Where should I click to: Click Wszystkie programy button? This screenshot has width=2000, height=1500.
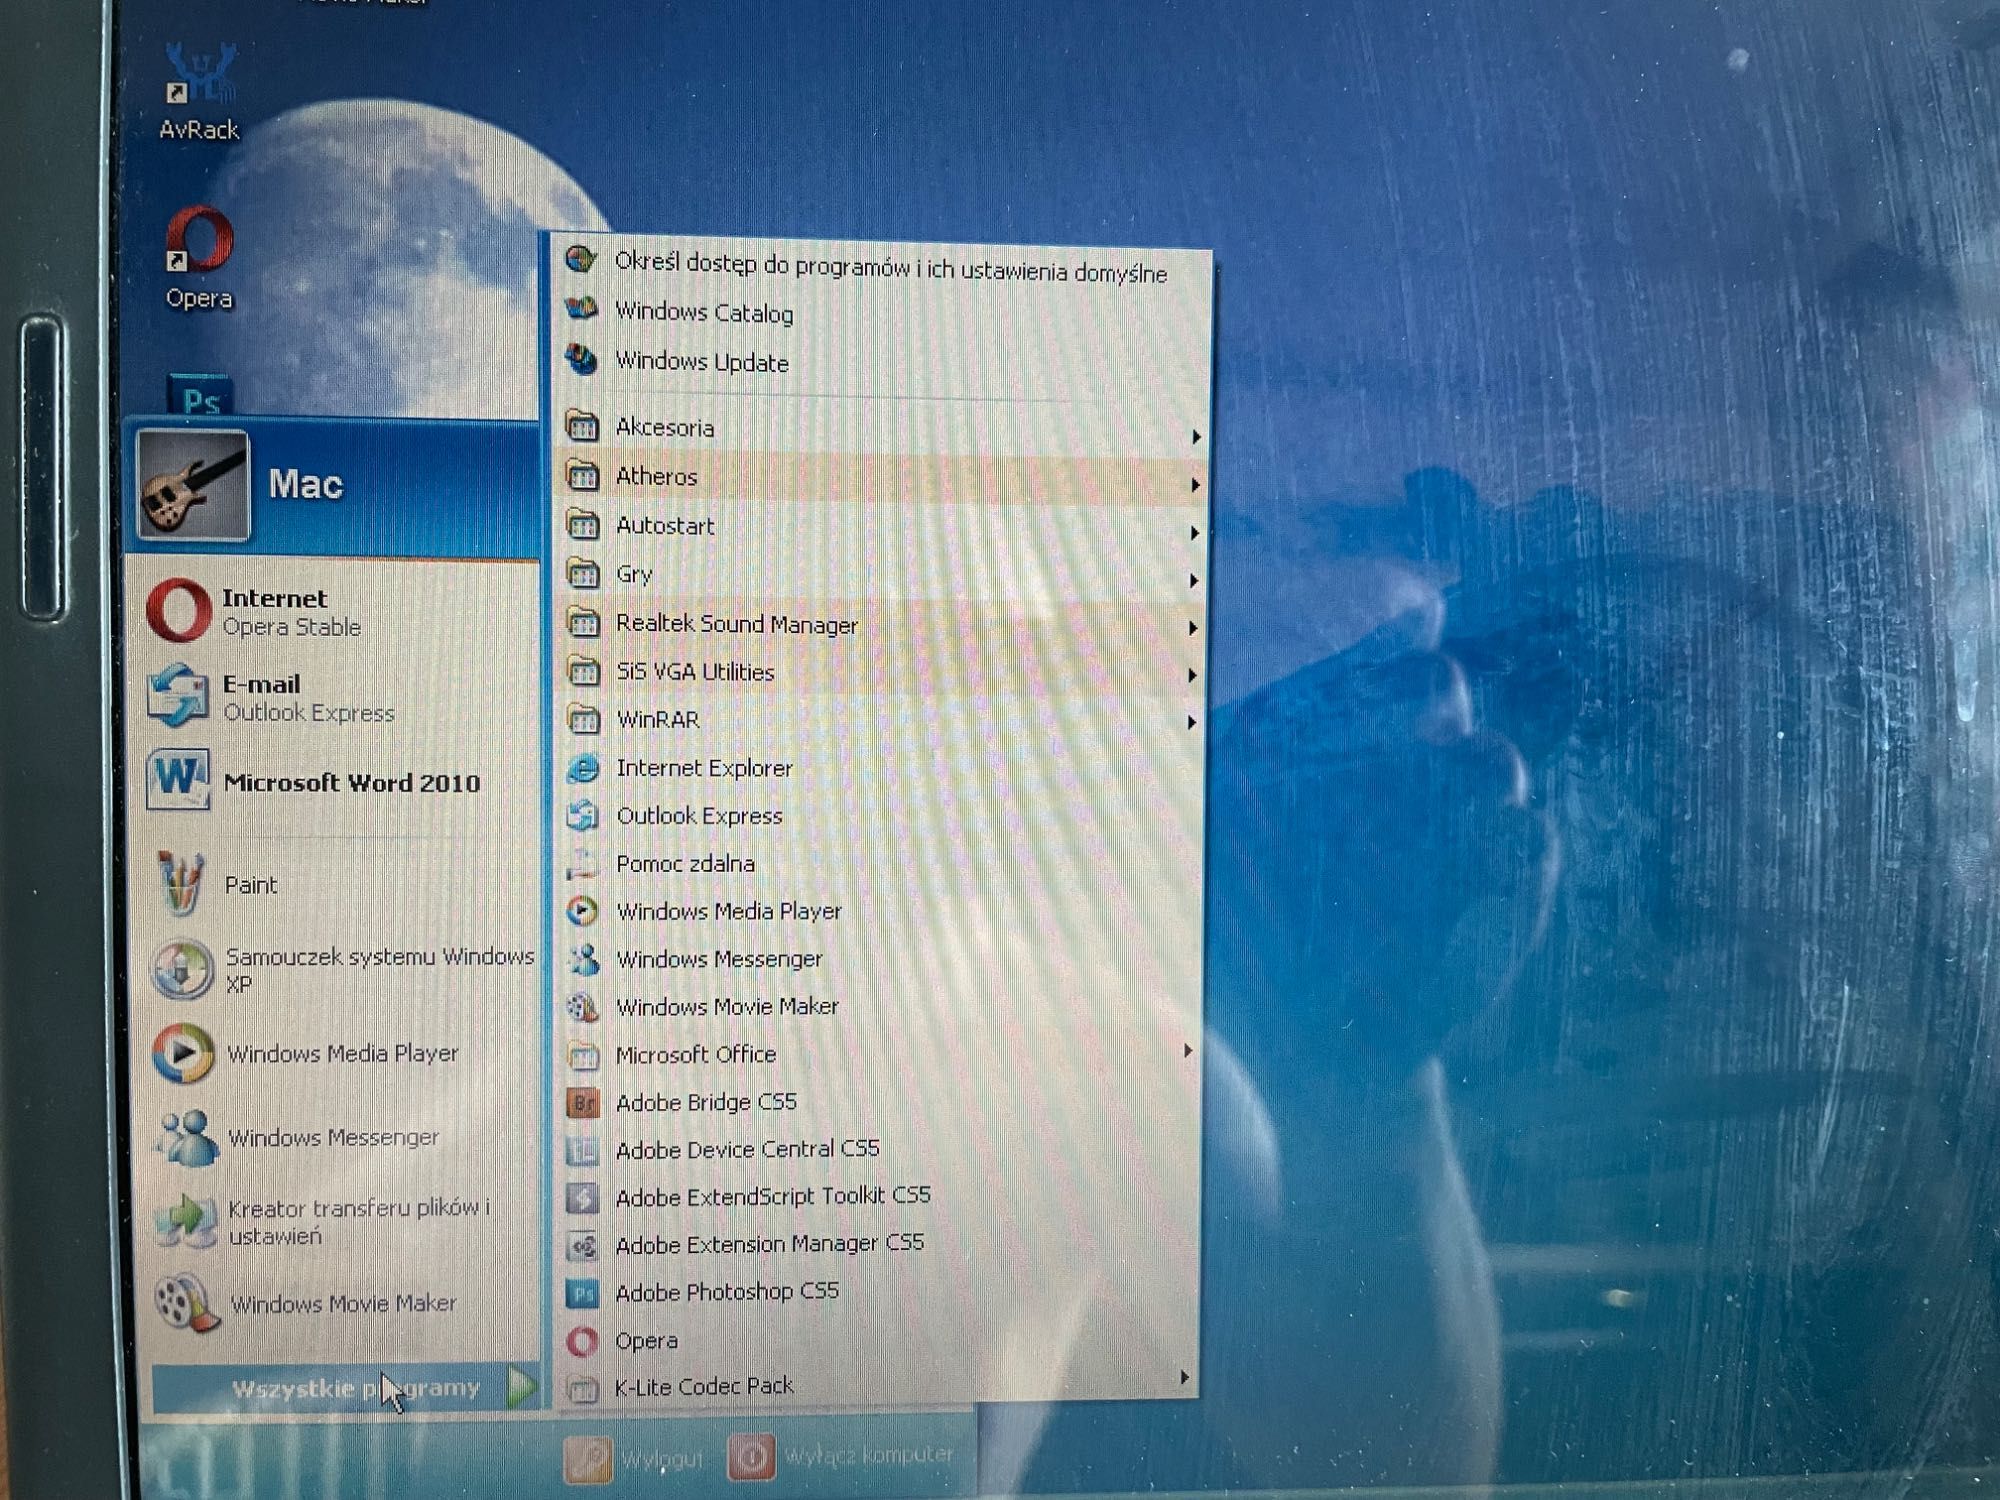pyautogui.click(x=345, y=1388)
